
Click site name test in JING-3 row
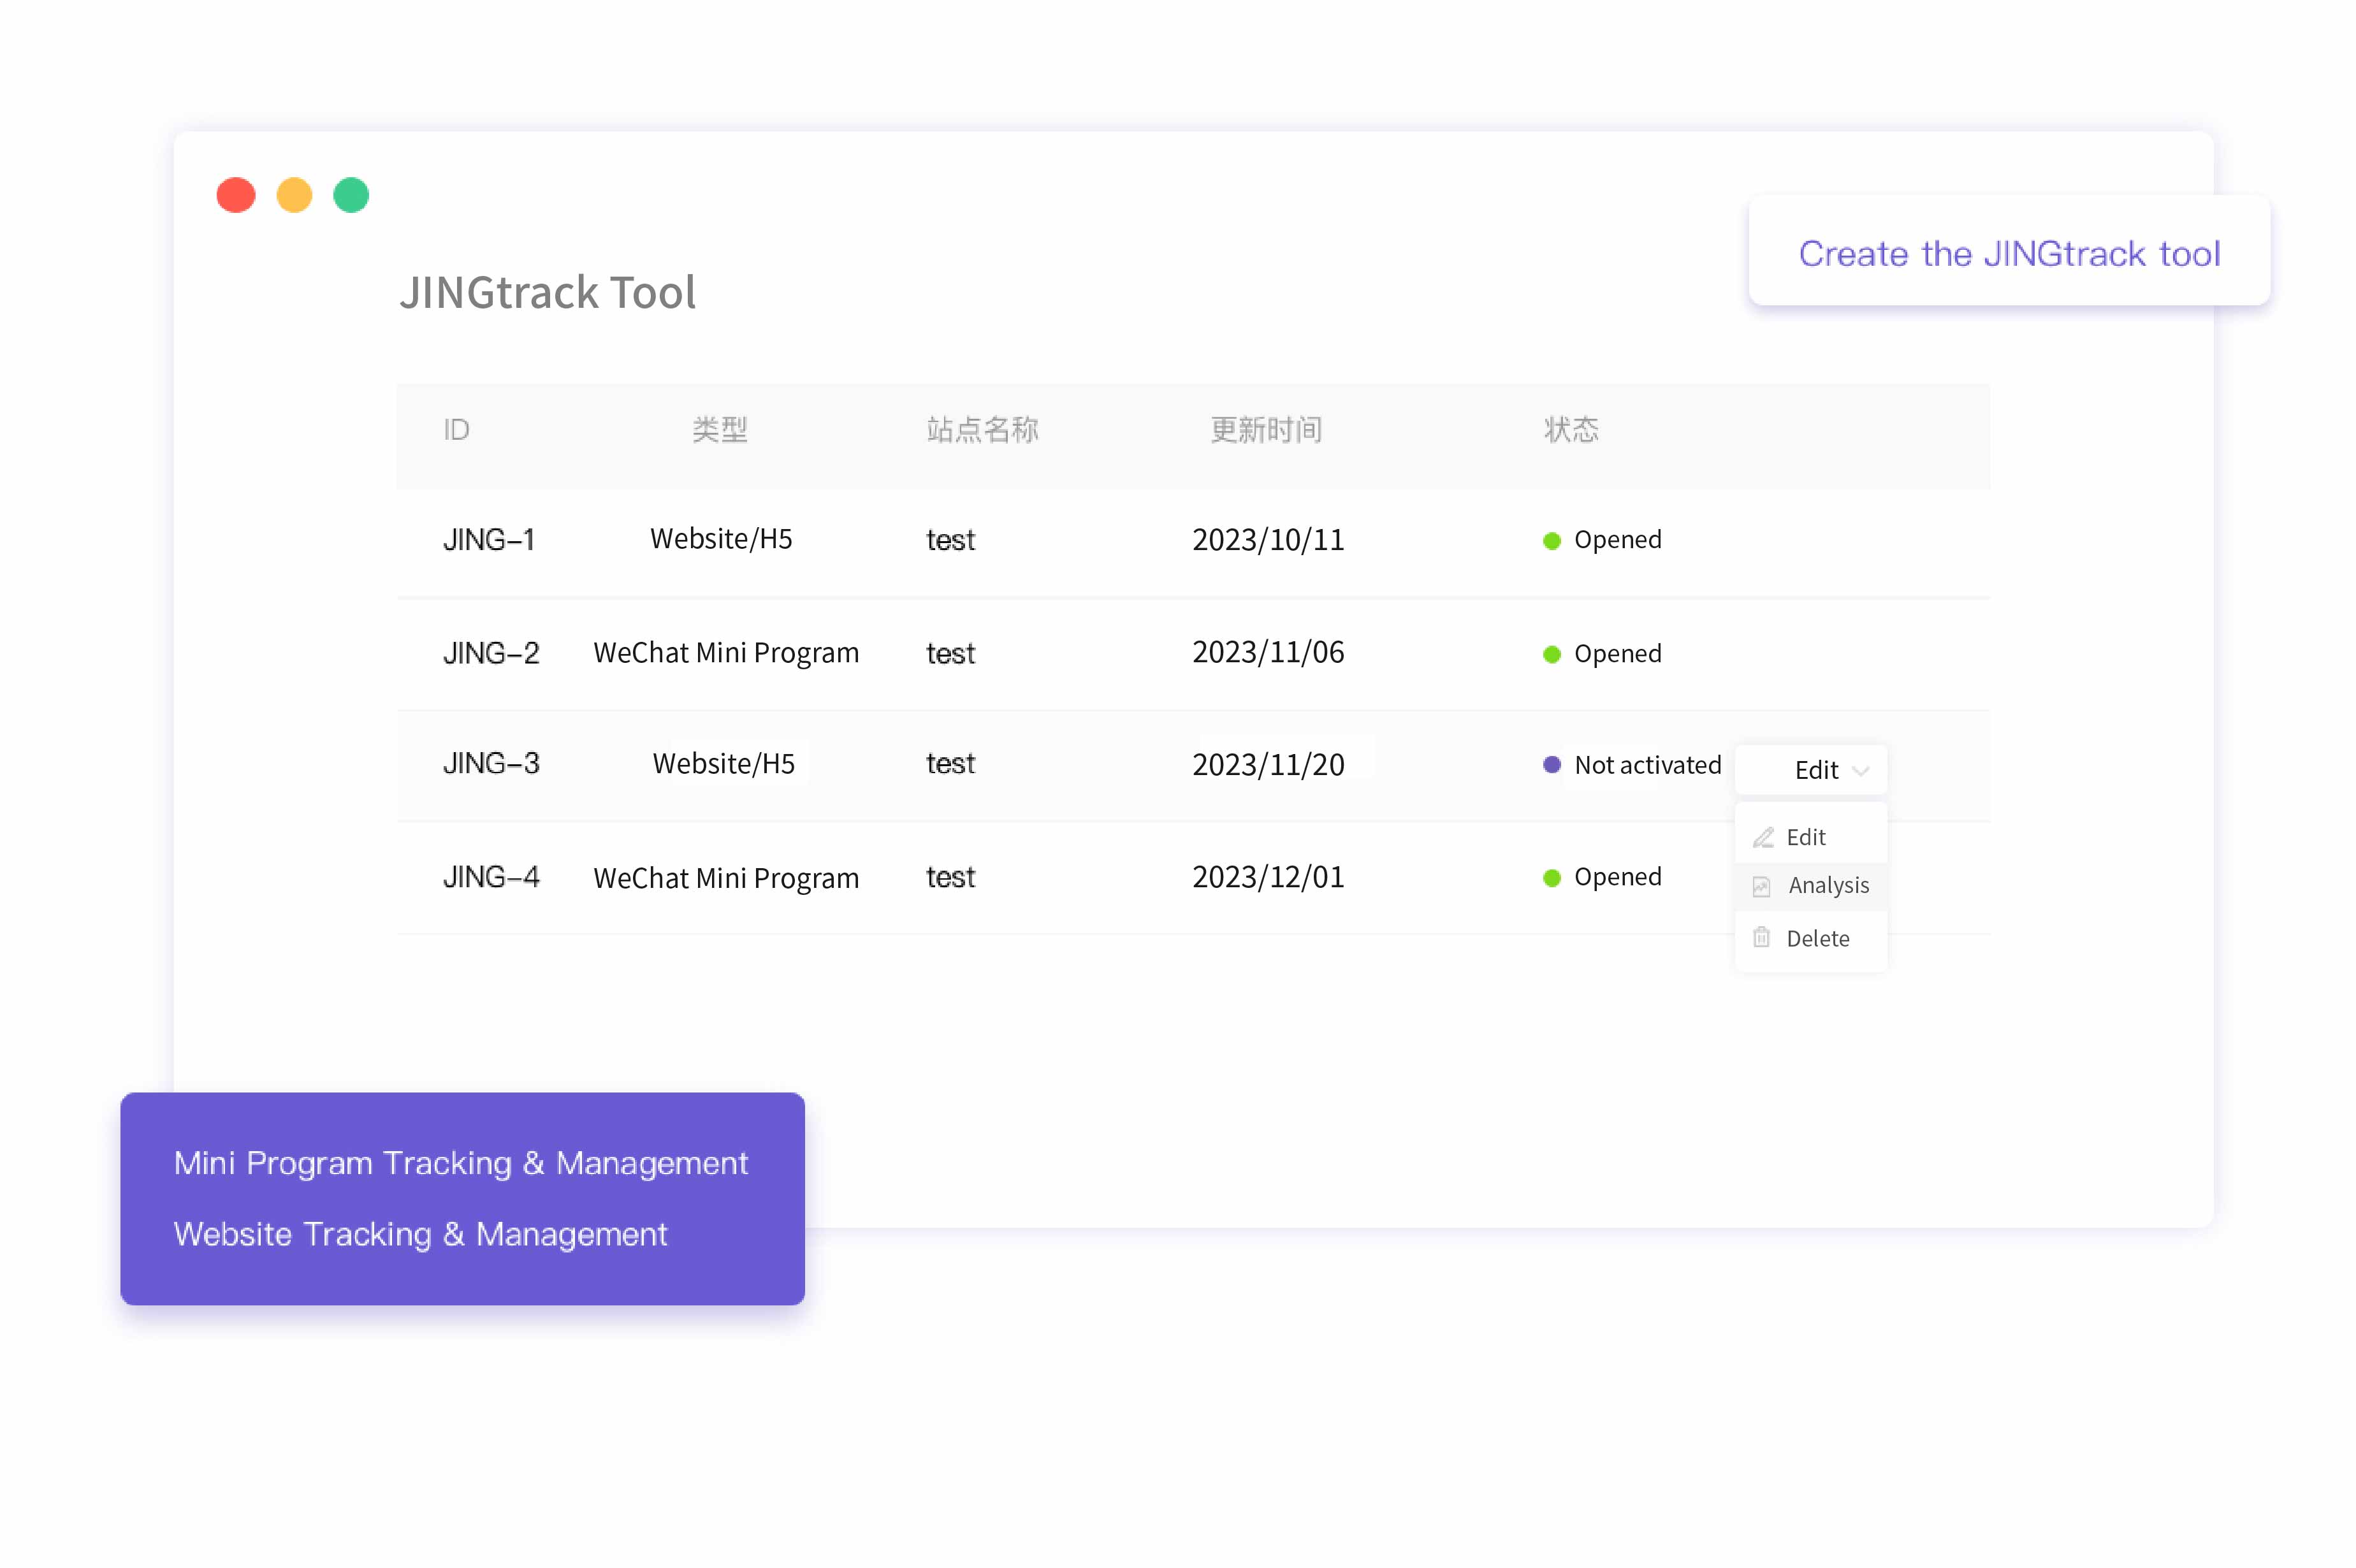pos(950,764)
